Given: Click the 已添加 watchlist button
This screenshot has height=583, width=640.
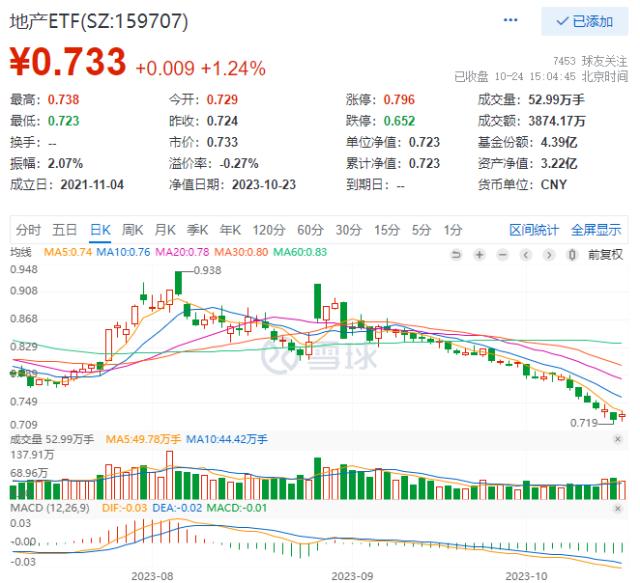Looking at the screenshot, I should [584, 22].
